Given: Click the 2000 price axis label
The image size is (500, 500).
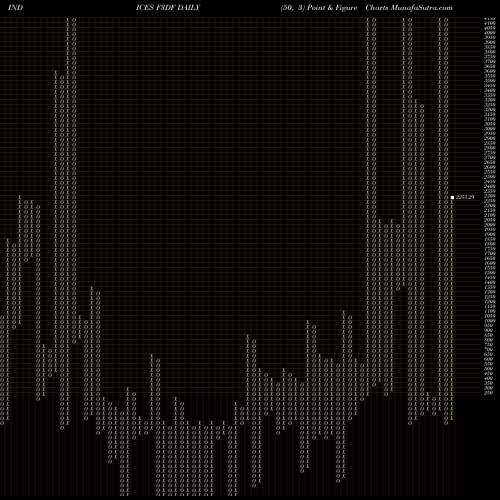Looking at the screenshot, I should 490,225.
